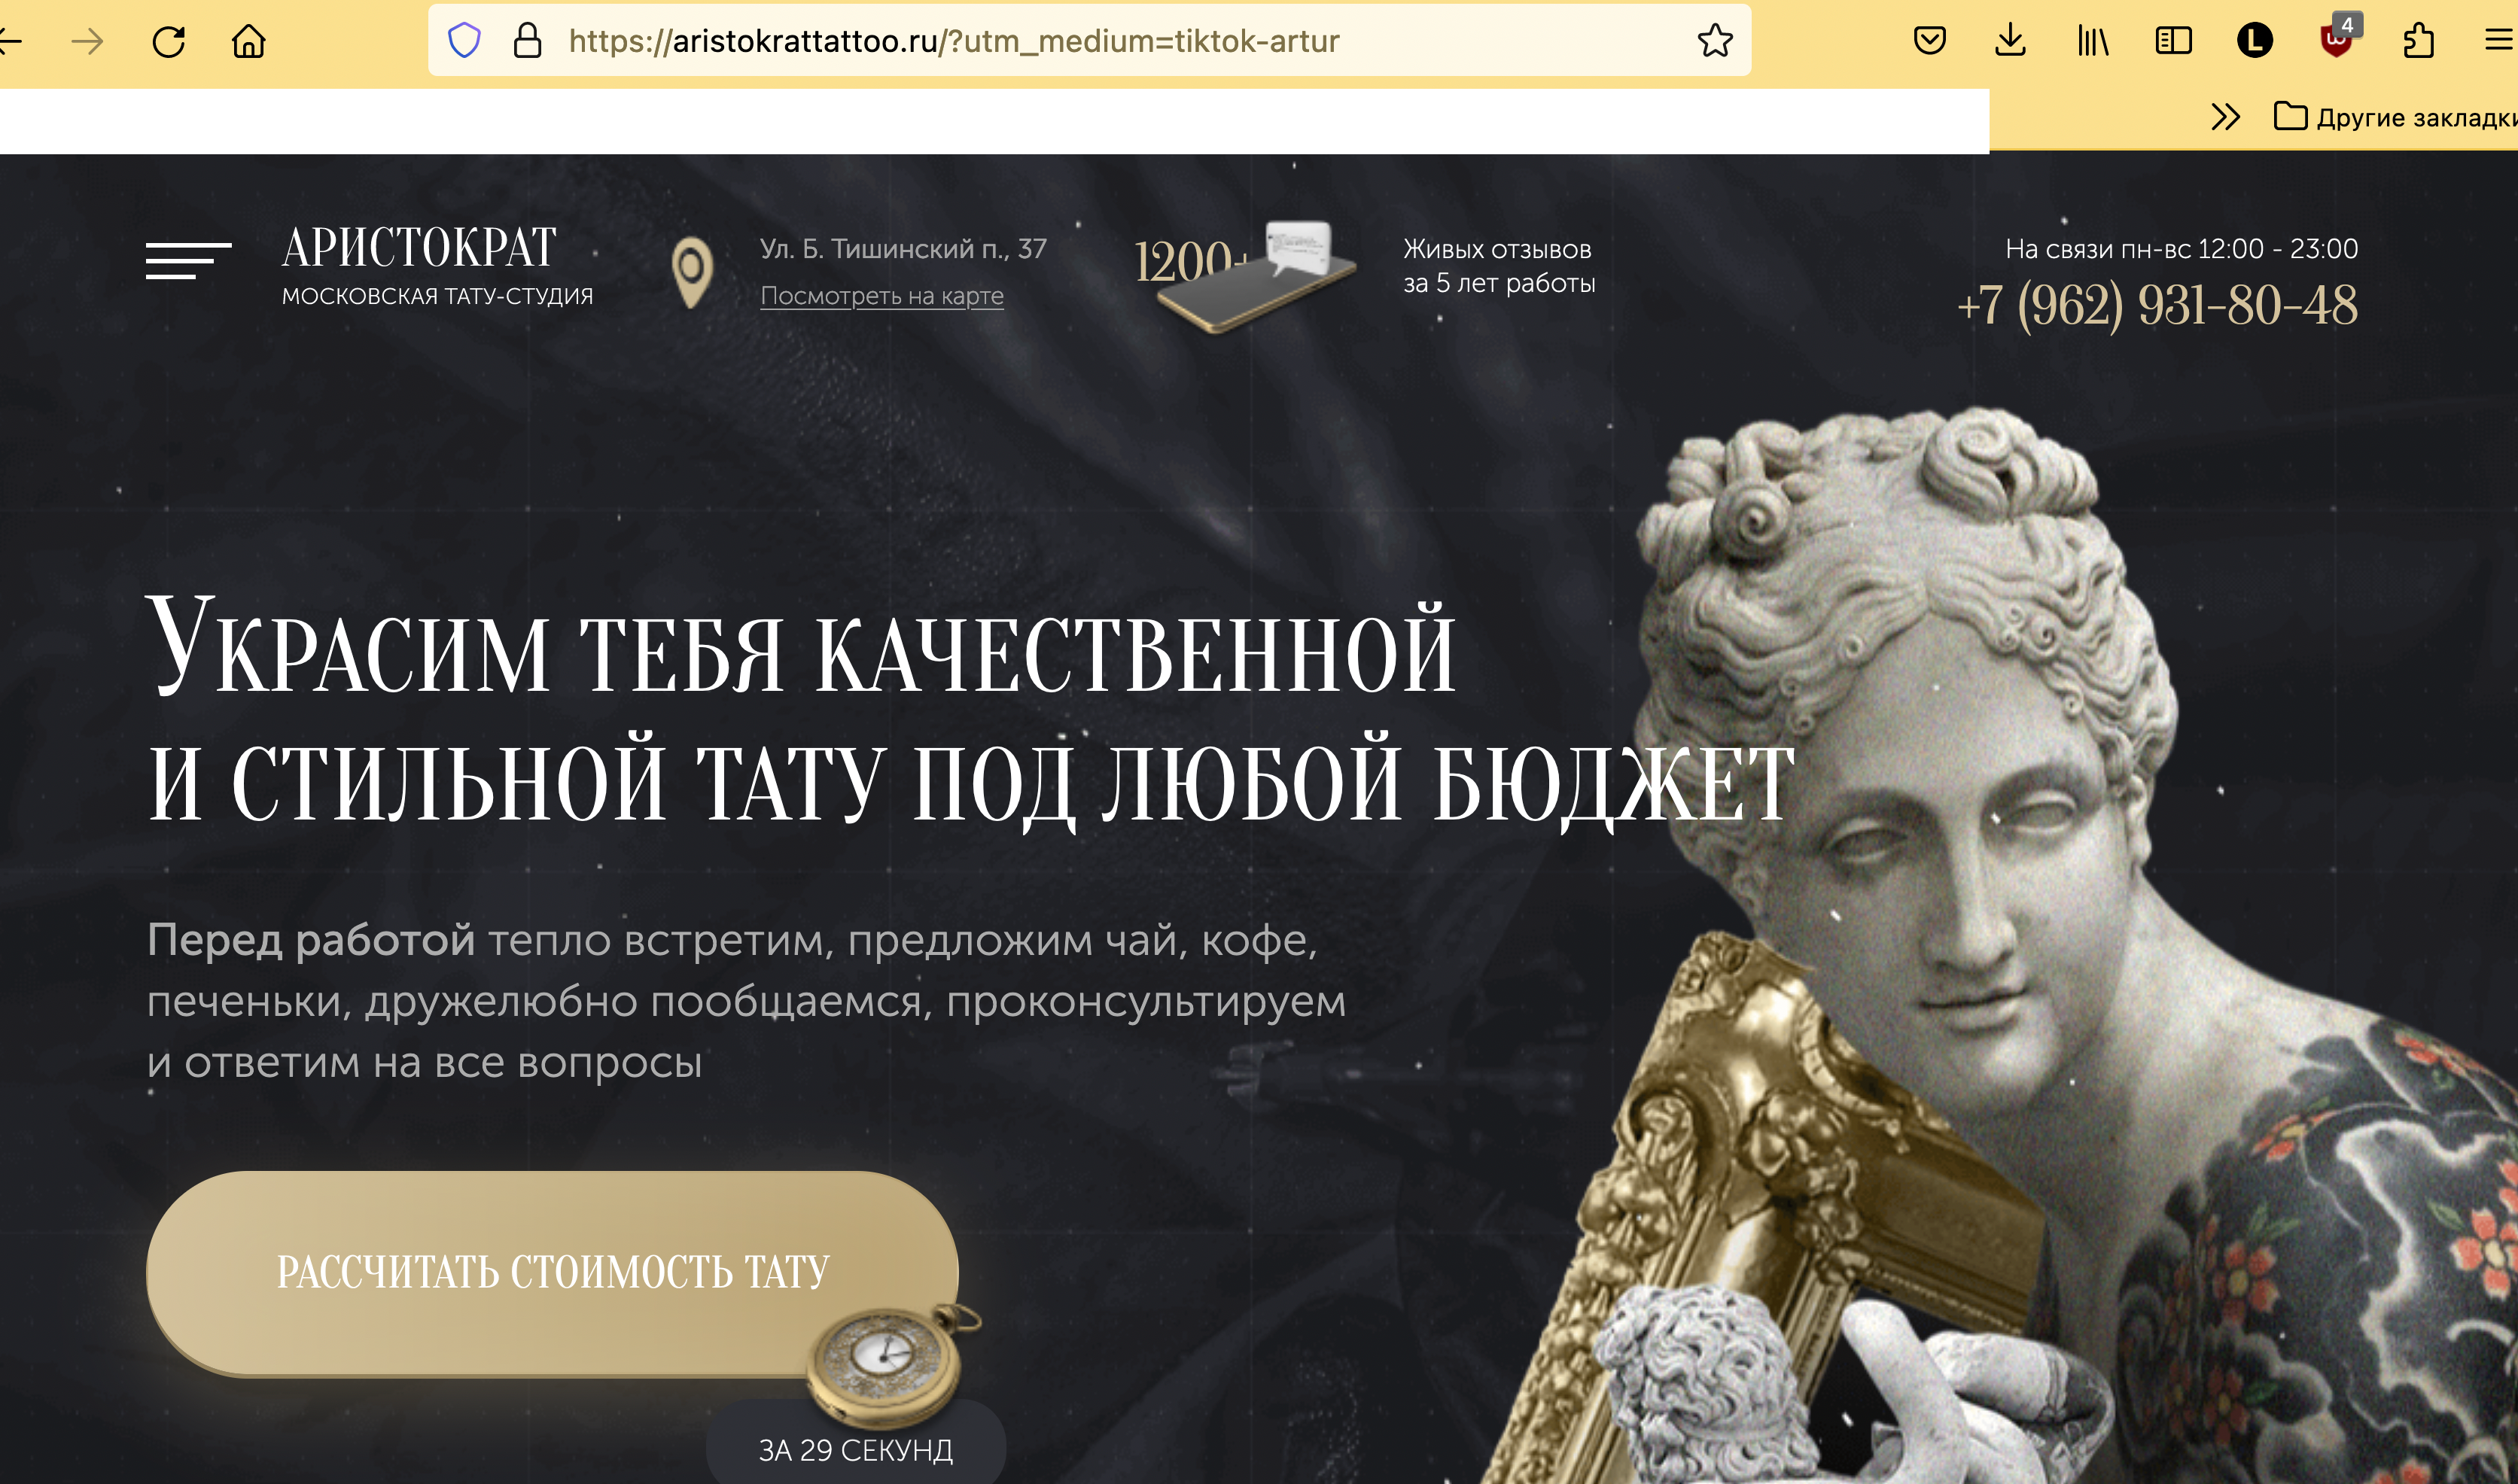The width and height of the screenshot is (2518, 1484).
Task: Open the extensions puzzle icon
Action: tap(2418, 41)
